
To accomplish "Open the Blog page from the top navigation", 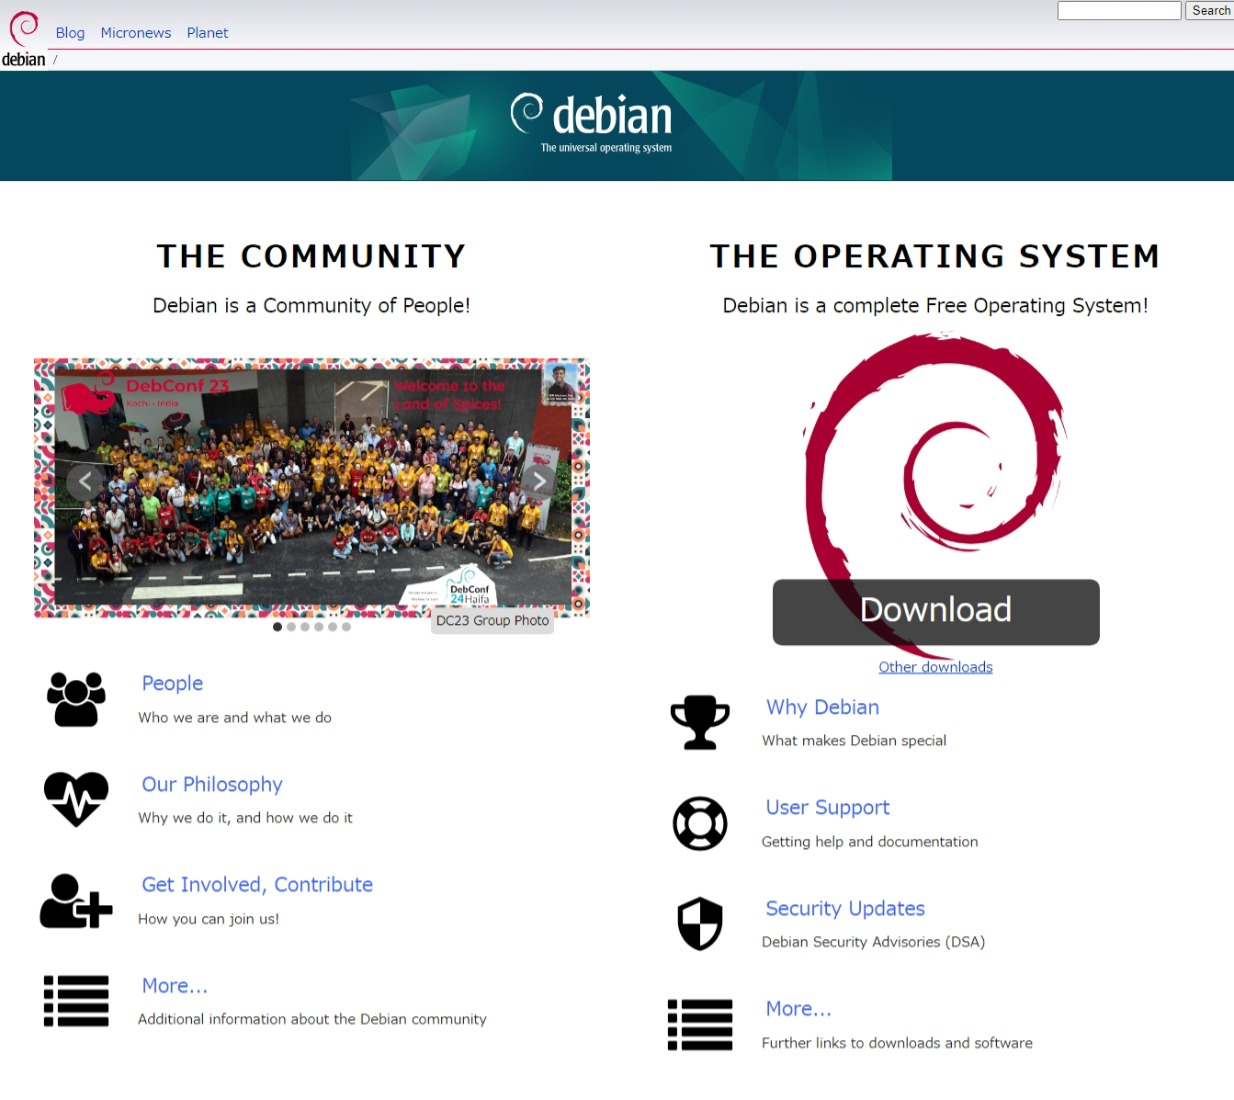I will coord(70,32).
